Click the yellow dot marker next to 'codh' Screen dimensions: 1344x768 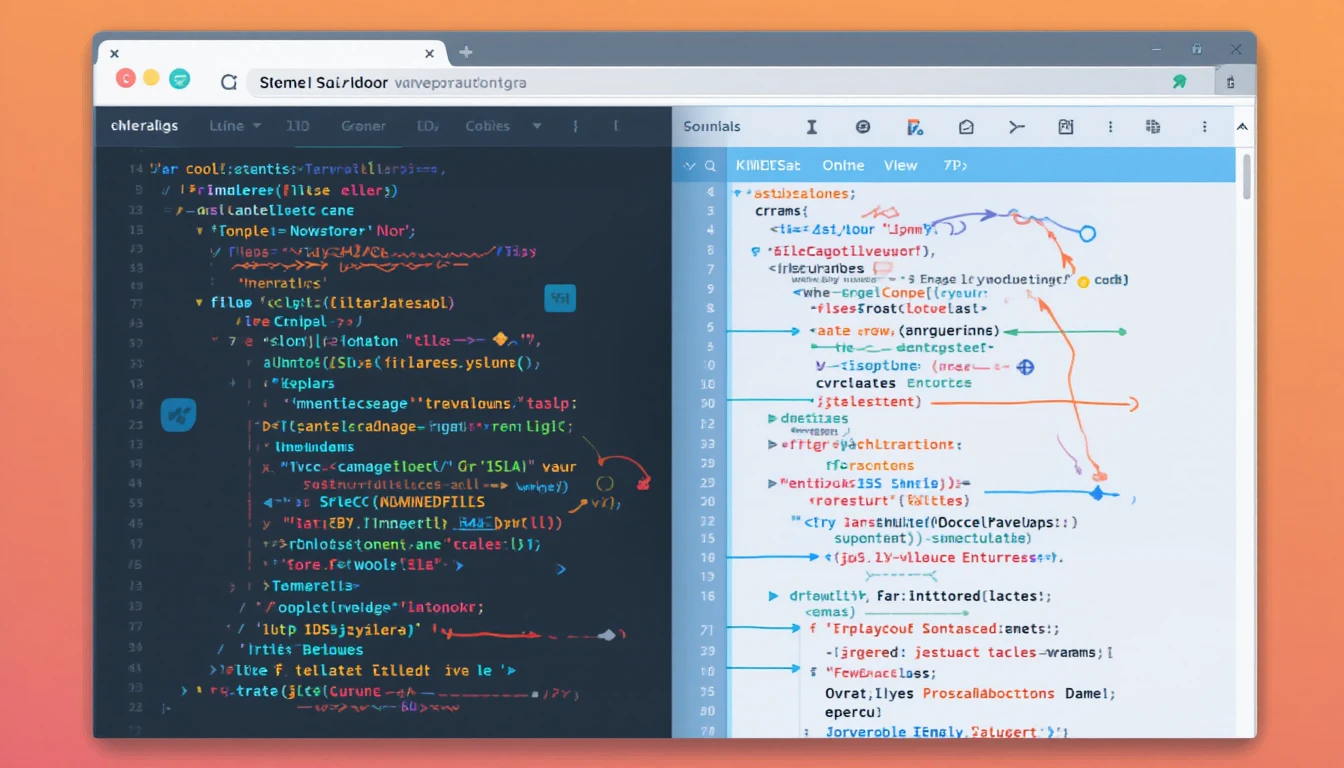pos(1082,282)
